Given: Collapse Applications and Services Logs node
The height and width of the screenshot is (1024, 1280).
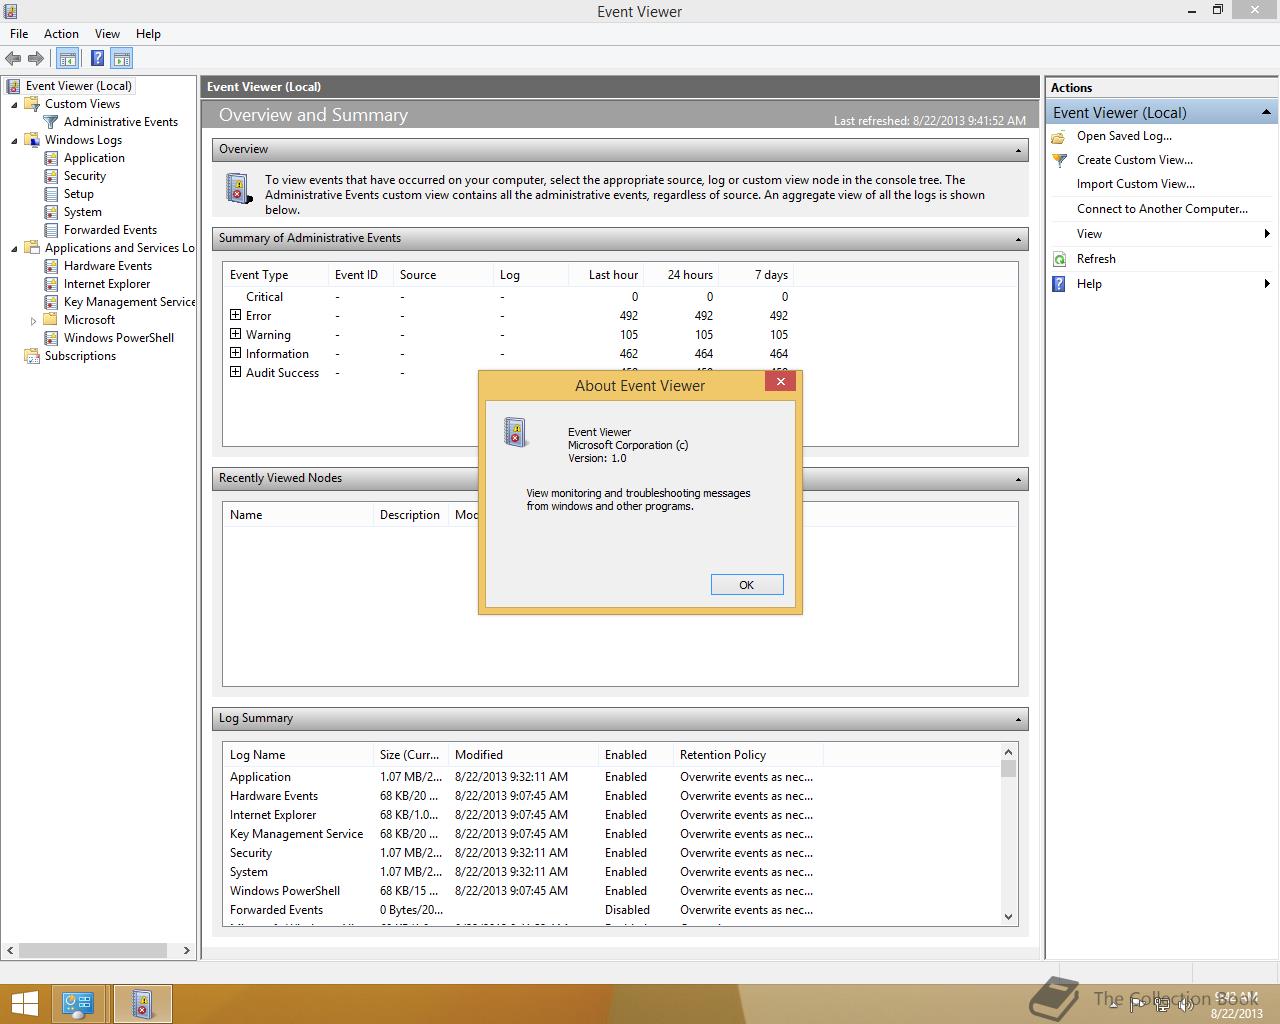Looking at the screenshot, I should pos(14,248).
